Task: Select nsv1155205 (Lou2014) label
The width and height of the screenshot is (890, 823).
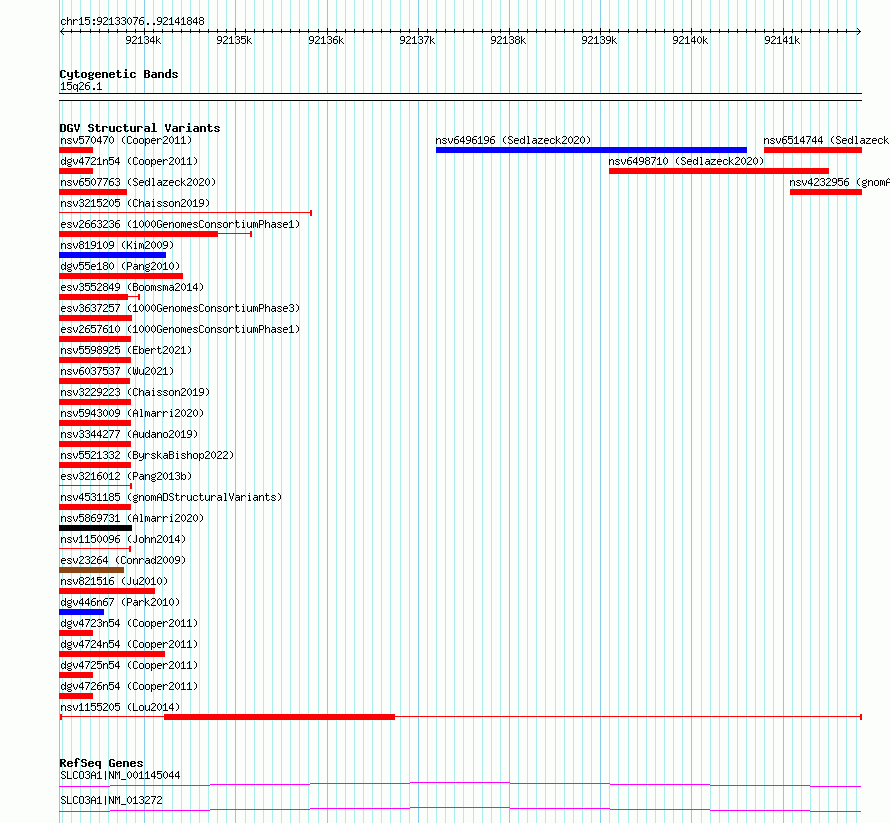Action: point(120,707)
